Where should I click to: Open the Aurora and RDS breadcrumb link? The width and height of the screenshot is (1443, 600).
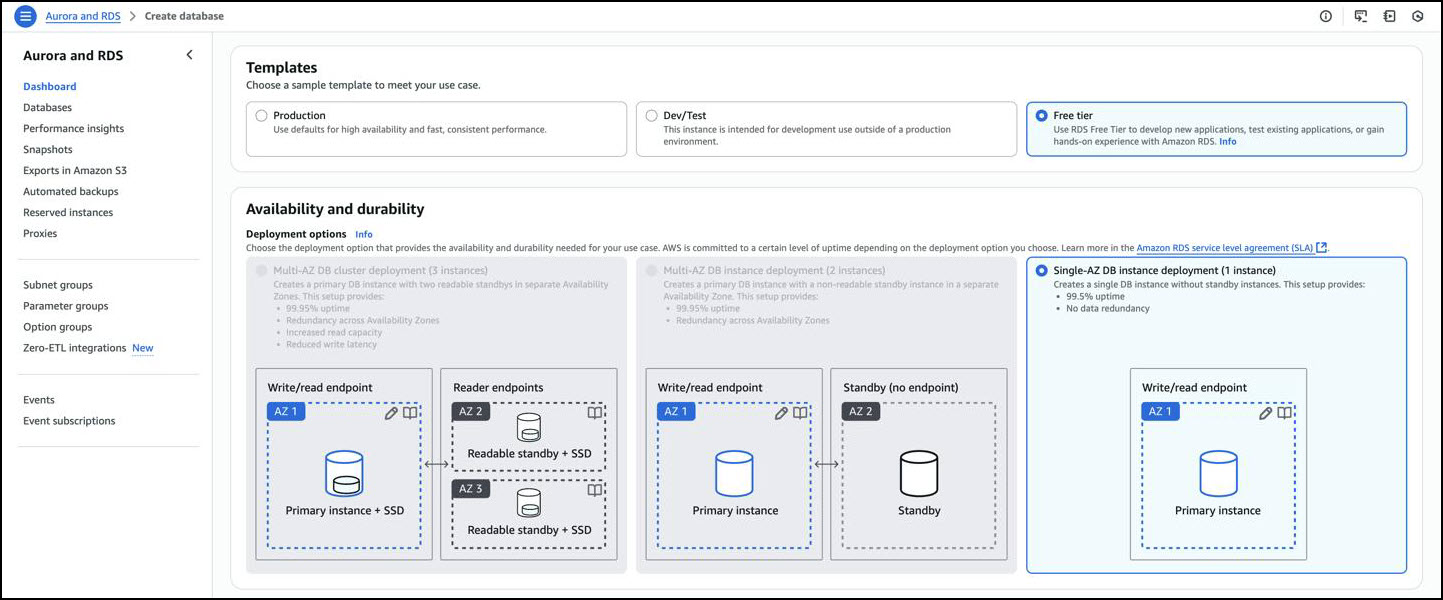(83, 16)
